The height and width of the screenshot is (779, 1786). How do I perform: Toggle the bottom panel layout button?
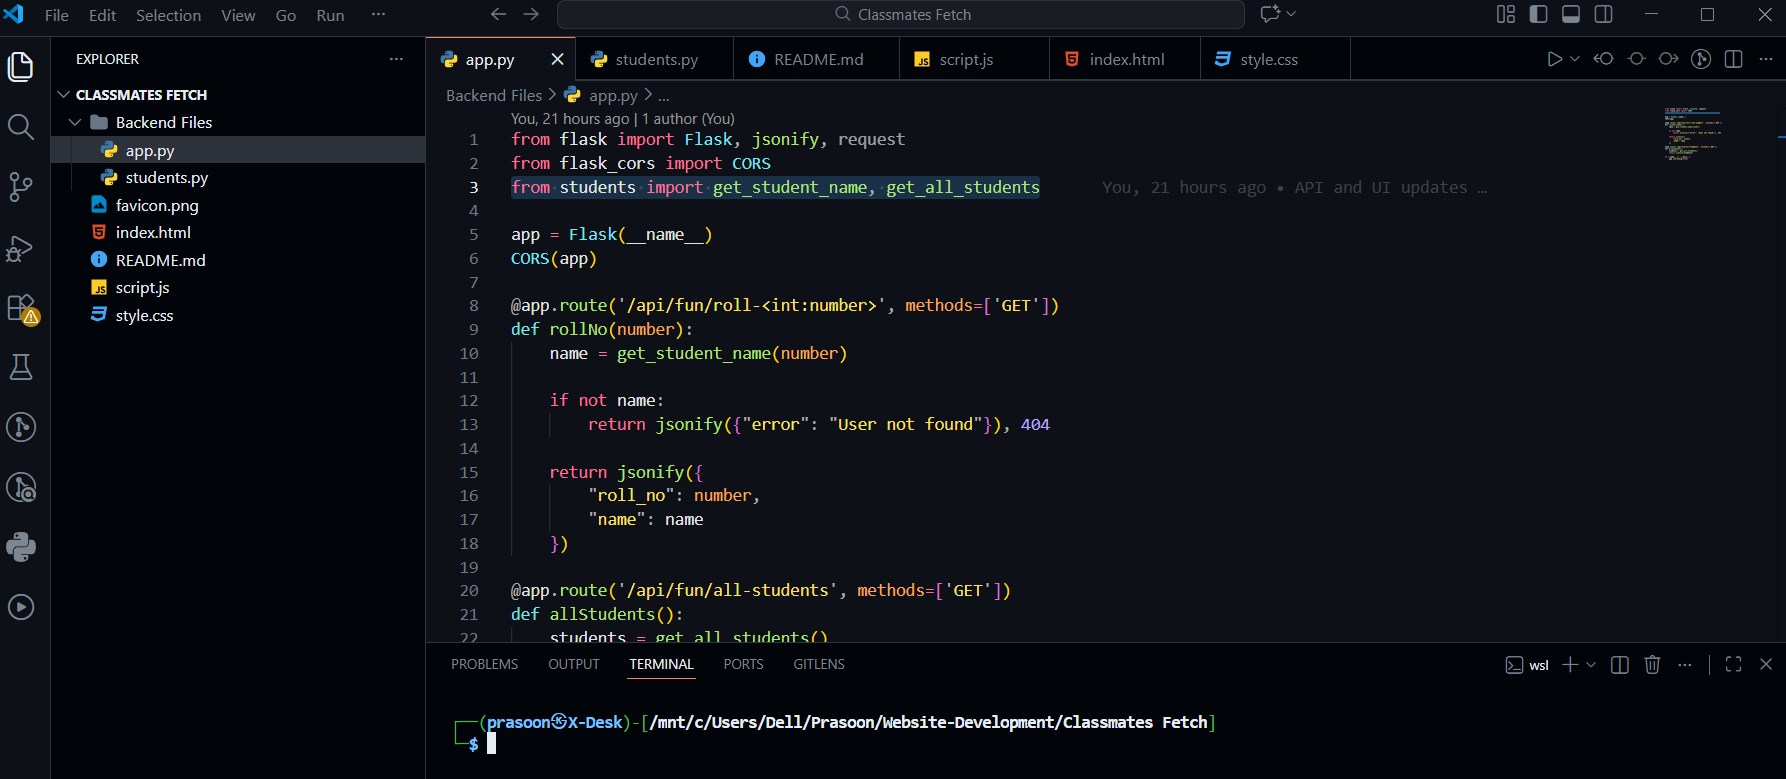[x=1571, y=14]
